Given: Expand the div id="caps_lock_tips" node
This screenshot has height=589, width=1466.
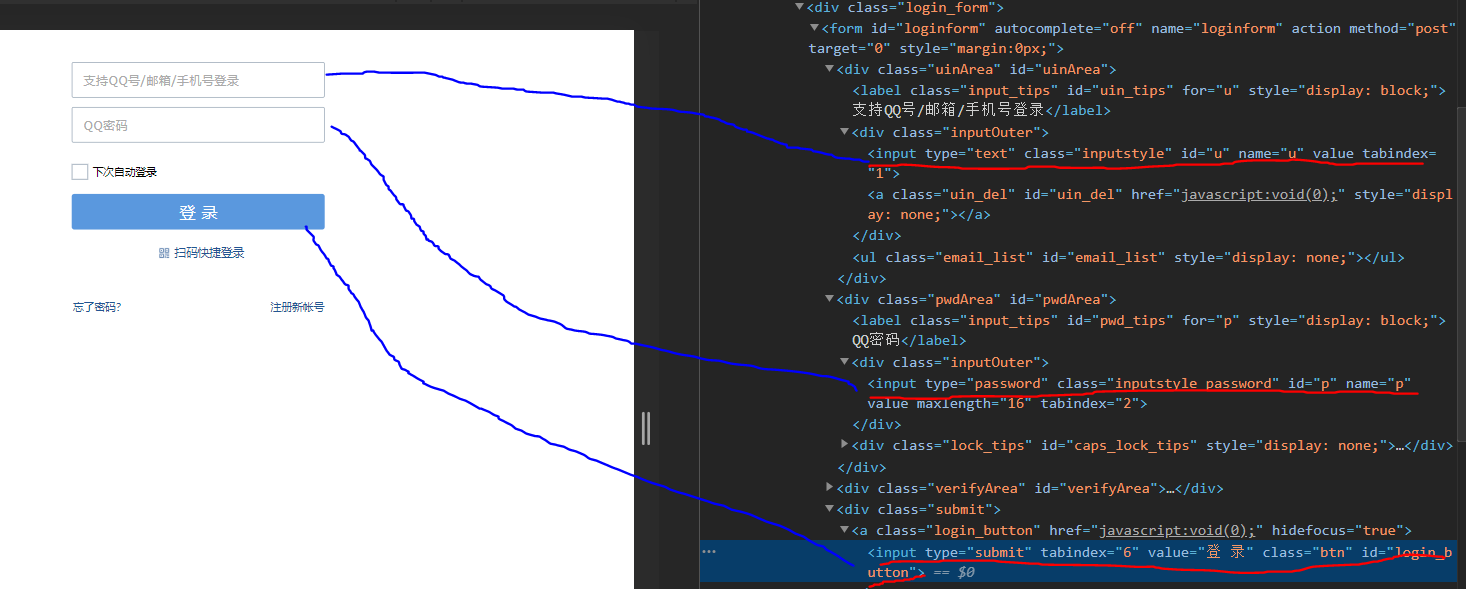Looking at the screenshot, I should [x=845, y=444].
